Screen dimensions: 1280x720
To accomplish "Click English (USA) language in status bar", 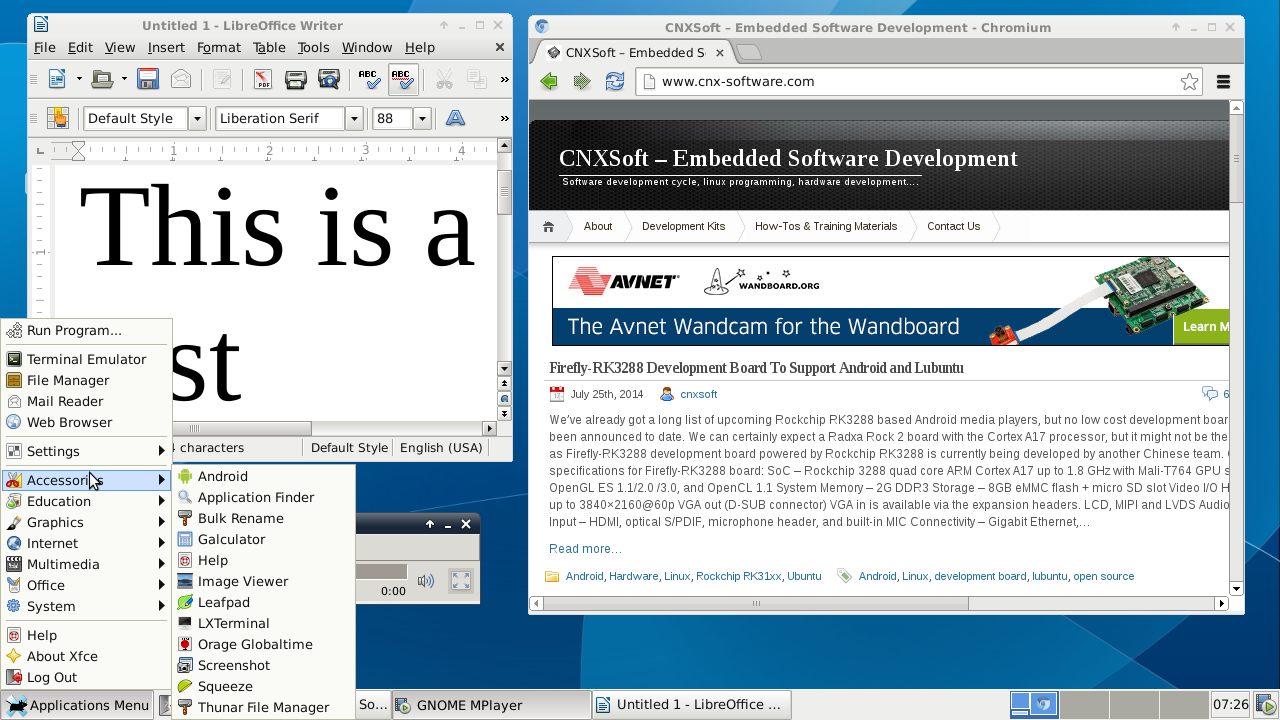I will click(x=441, y=448).
